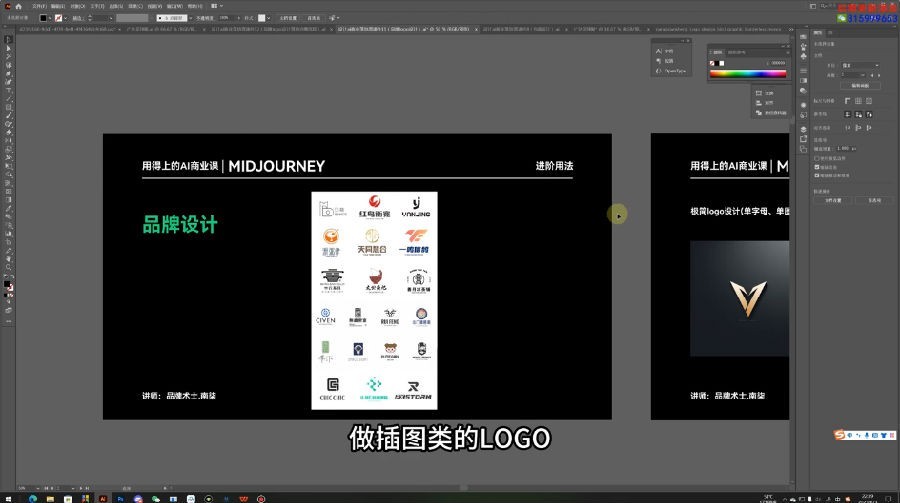Open the 单位 units dropdown in Properties

tap(860, 65)
